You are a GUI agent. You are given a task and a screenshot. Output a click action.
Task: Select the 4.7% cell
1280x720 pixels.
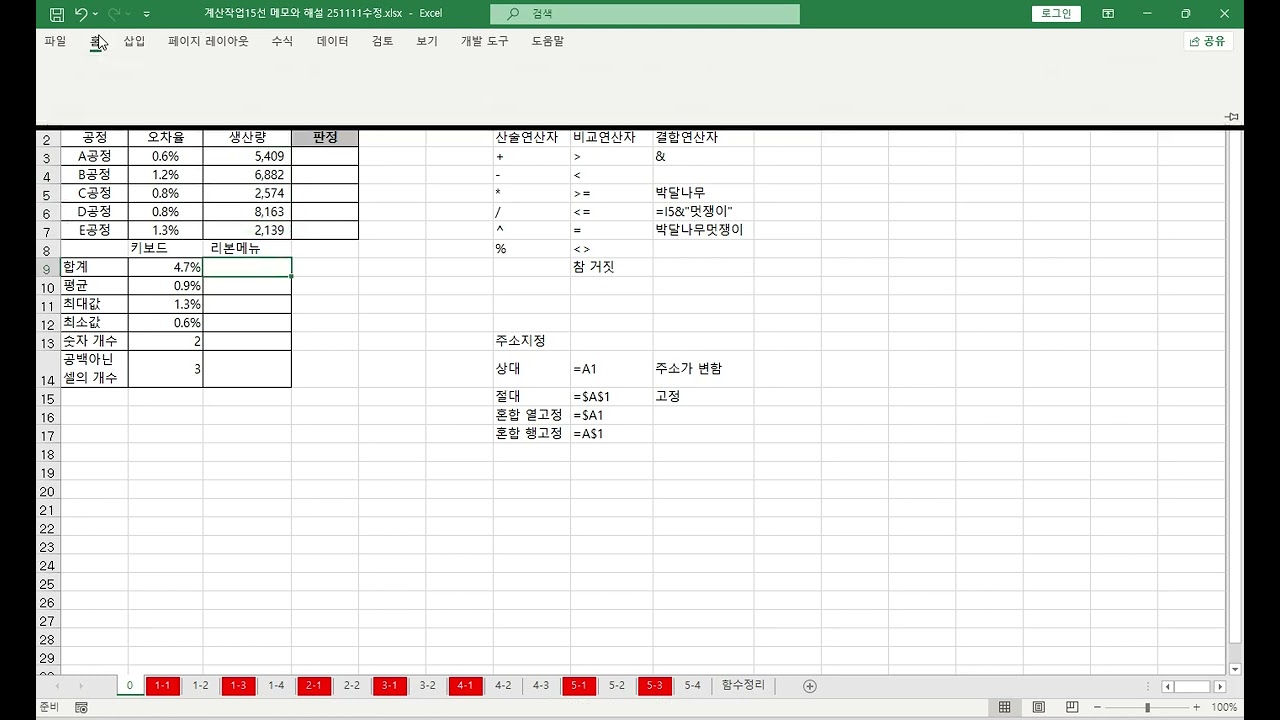165,267
